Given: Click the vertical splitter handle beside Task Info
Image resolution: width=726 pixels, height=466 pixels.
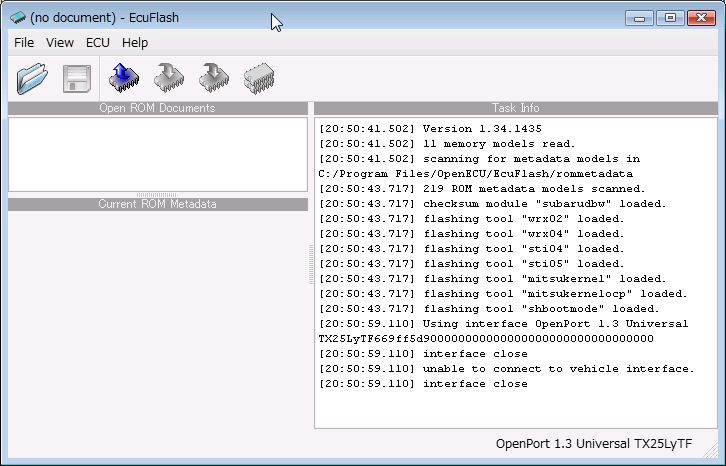Looking at the screenshot, I should [311, 264].
